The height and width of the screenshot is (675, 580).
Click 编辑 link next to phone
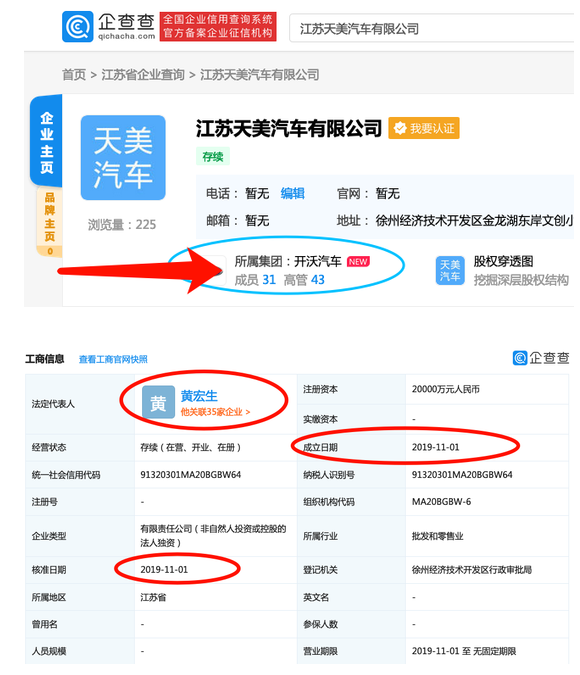pyautogui.click(x=293, y=193)
